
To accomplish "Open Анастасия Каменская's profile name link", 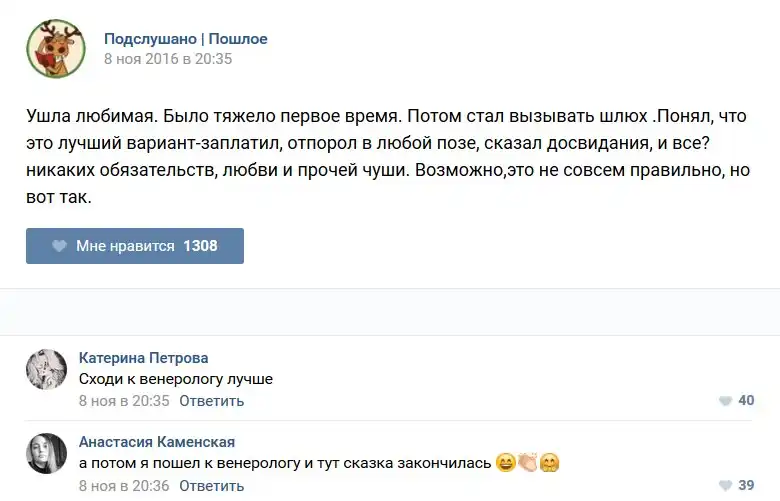I will [157, 442].
